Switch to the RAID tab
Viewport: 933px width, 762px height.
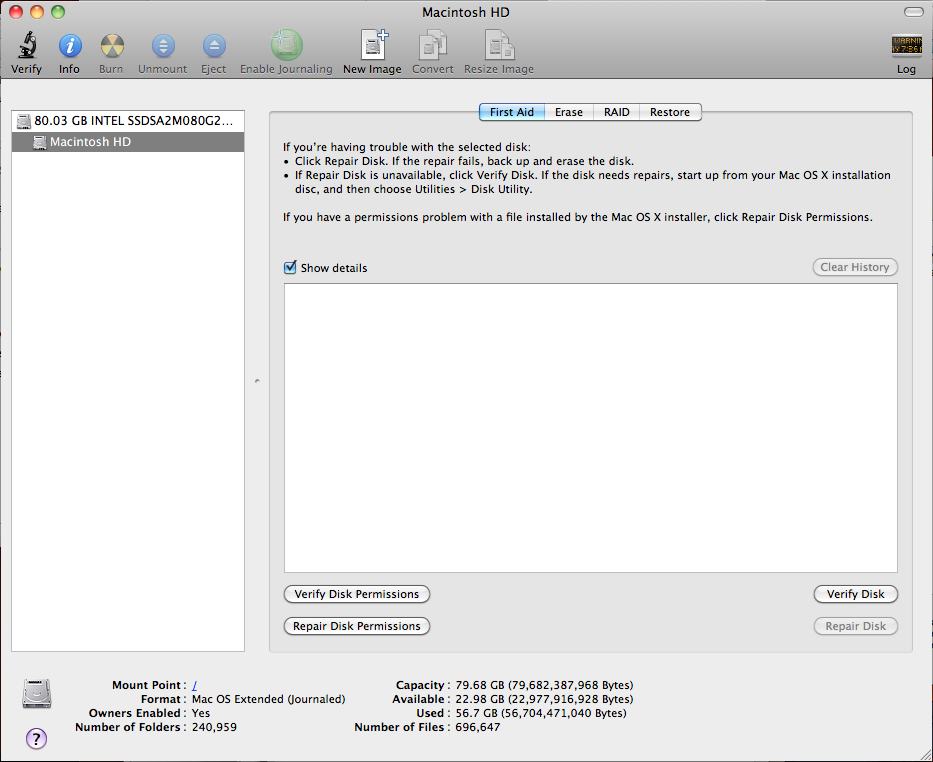616,112
